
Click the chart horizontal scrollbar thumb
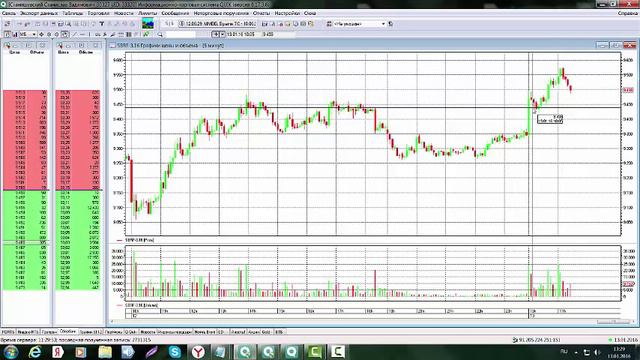point(613,322)
